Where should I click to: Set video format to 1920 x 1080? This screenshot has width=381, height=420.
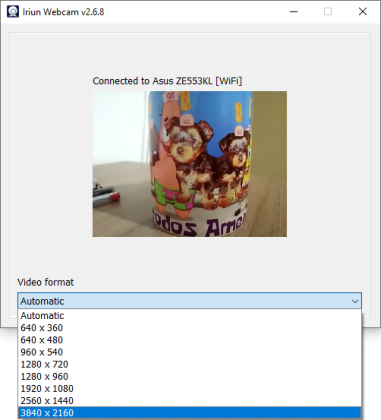coord(189,389)
